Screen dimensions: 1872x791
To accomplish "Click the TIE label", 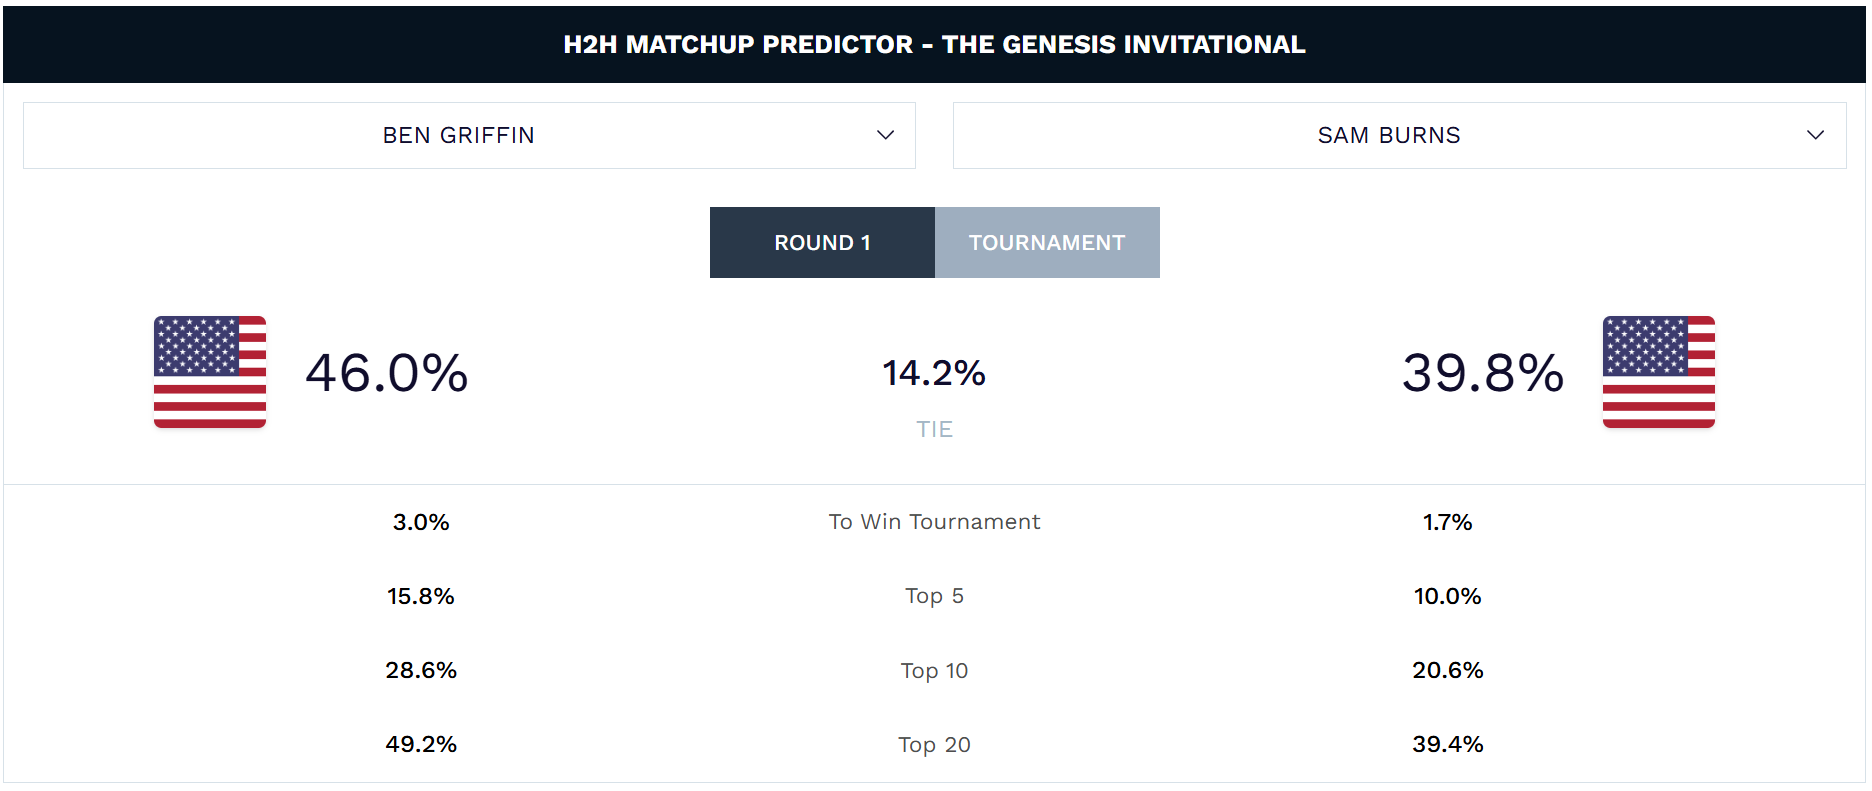I will [x=934, y=429].
